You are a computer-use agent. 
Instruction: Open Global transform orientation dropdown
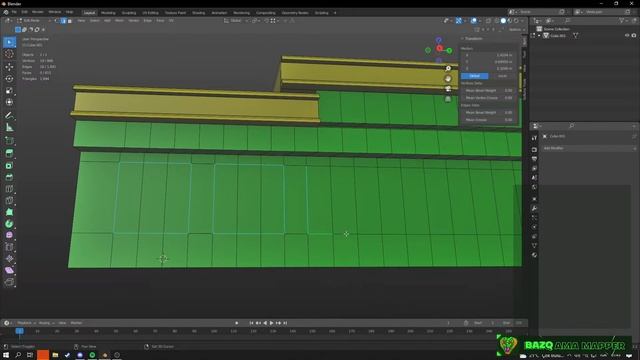coord(236,20)
